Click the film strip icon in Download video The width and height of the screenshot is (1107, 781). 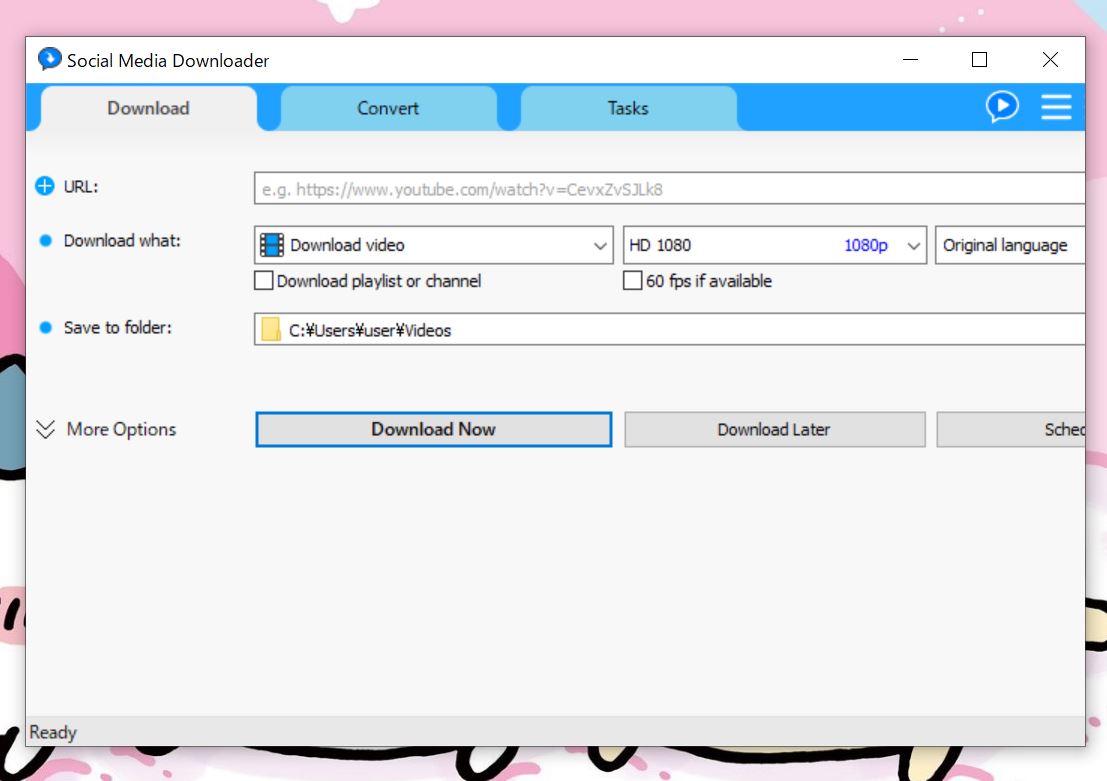(272, 245)
